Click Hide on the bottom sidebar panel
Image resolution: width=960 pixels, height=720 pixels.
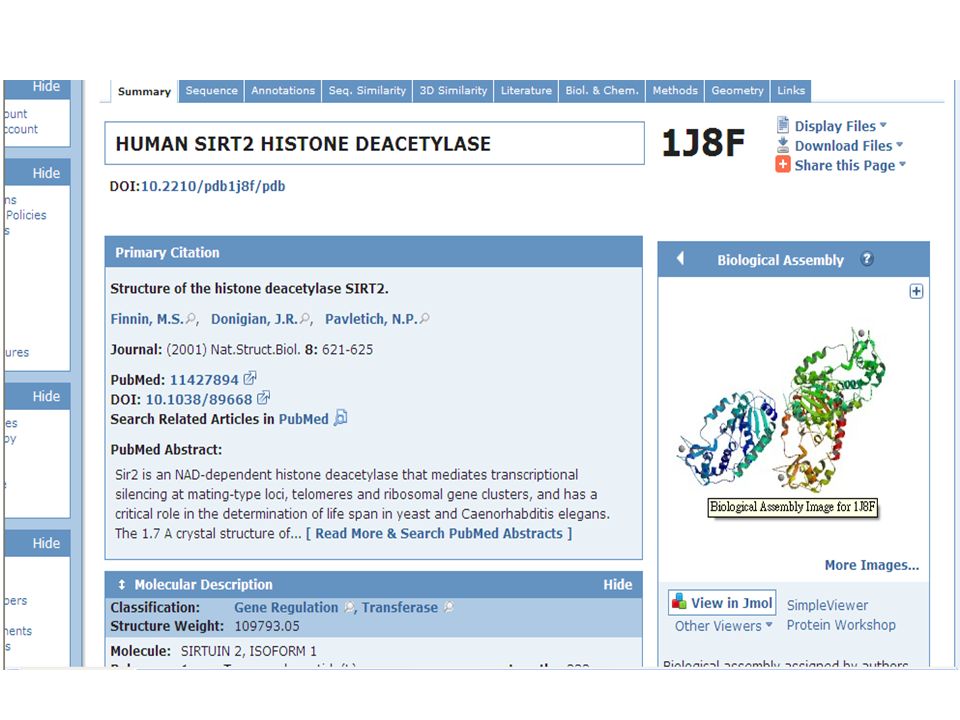click(x=47, y=543)
